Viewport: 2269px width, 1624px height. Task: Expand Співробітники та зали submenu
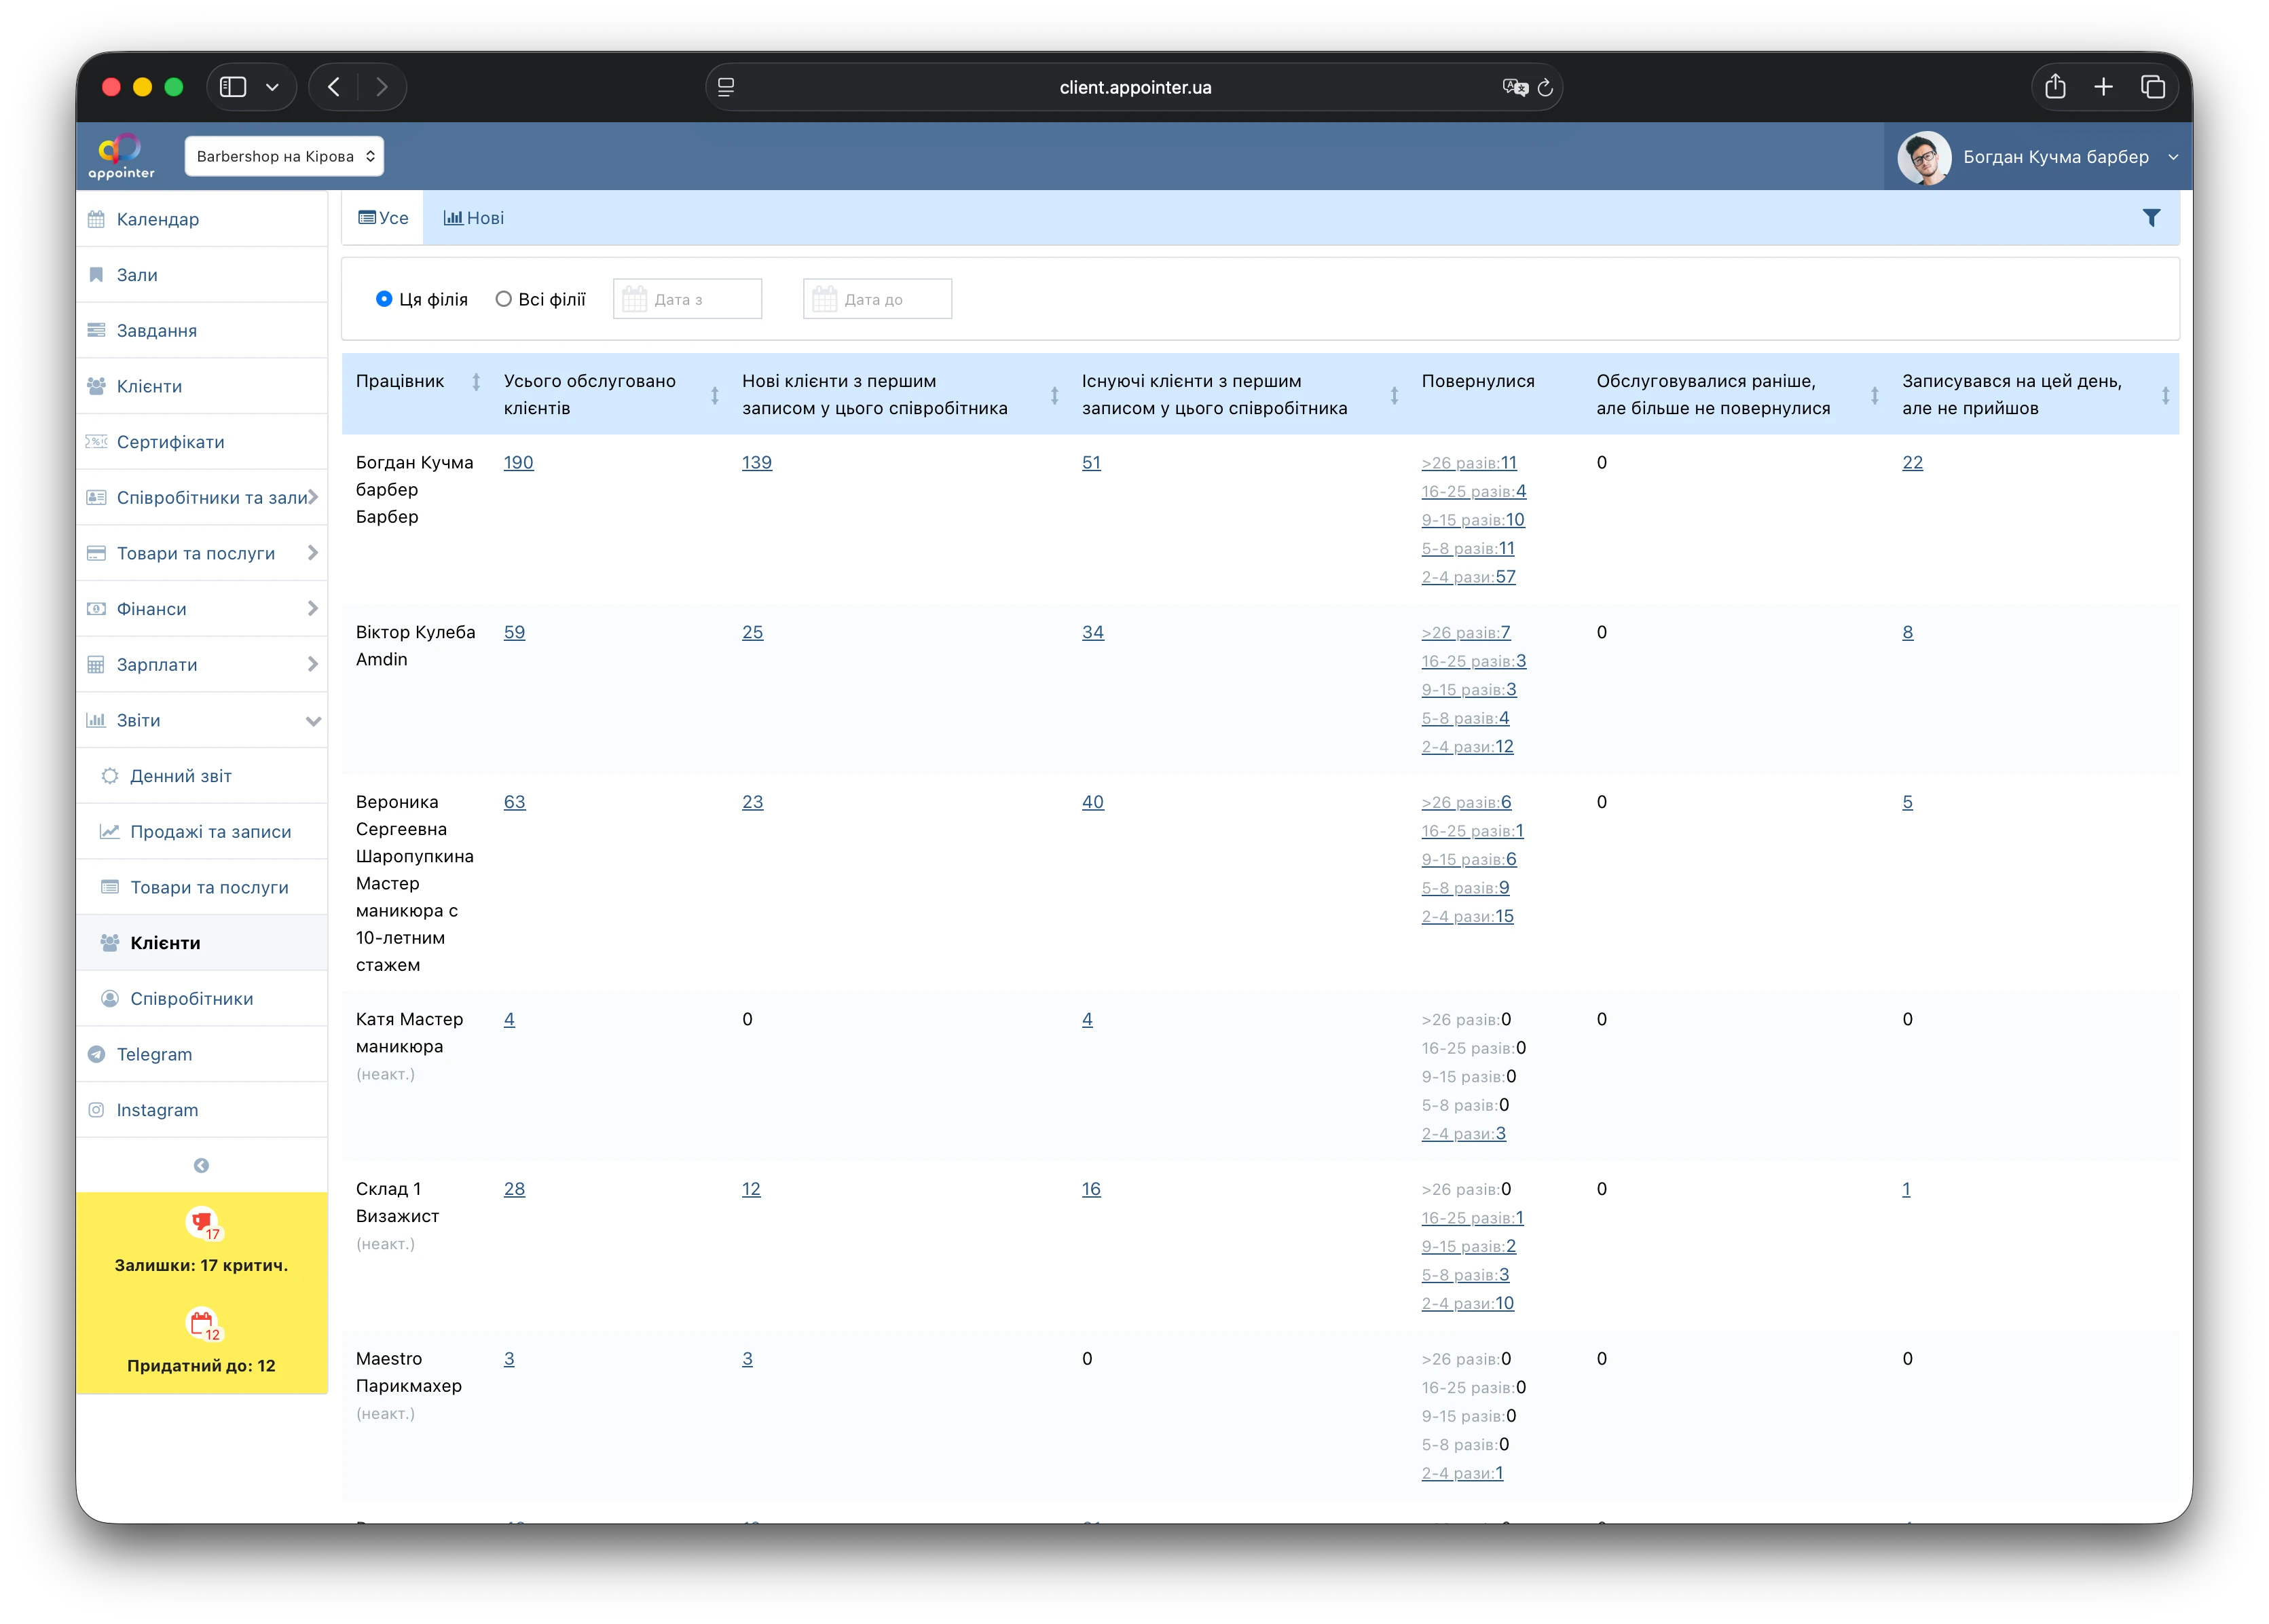click(x=313, y=497)
